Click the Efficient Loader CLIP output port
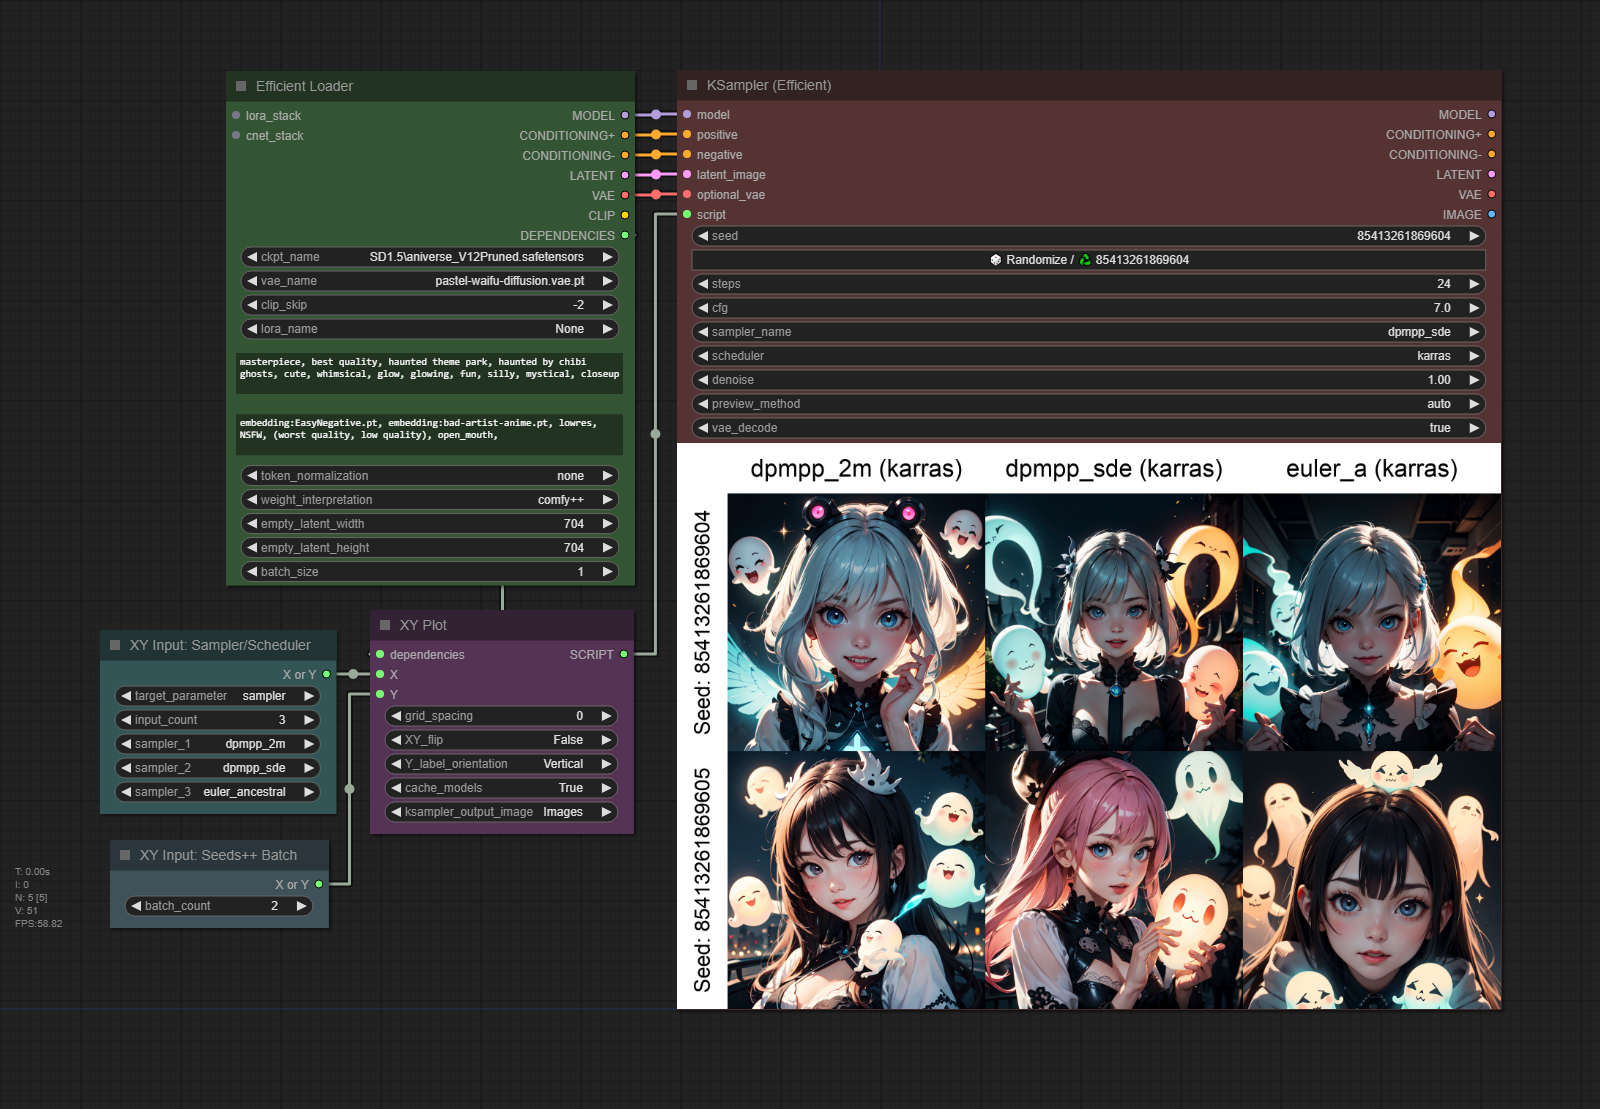Screen dimensions: 1600x1109 coord(625,216)
